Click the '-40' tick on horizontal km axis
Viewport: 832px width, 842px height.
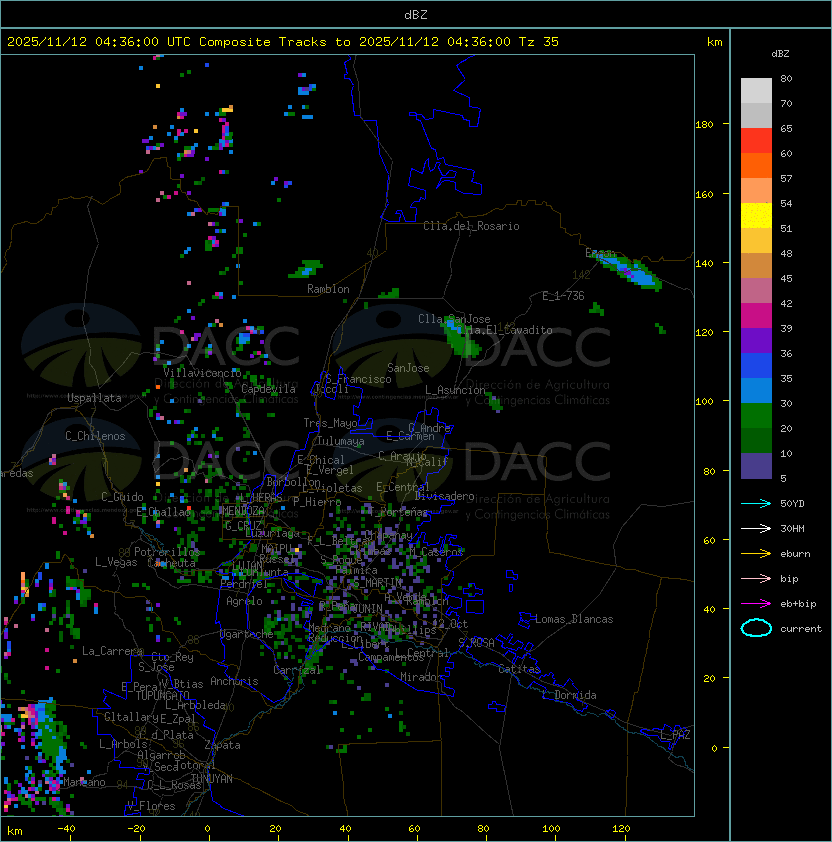(66, 829)
